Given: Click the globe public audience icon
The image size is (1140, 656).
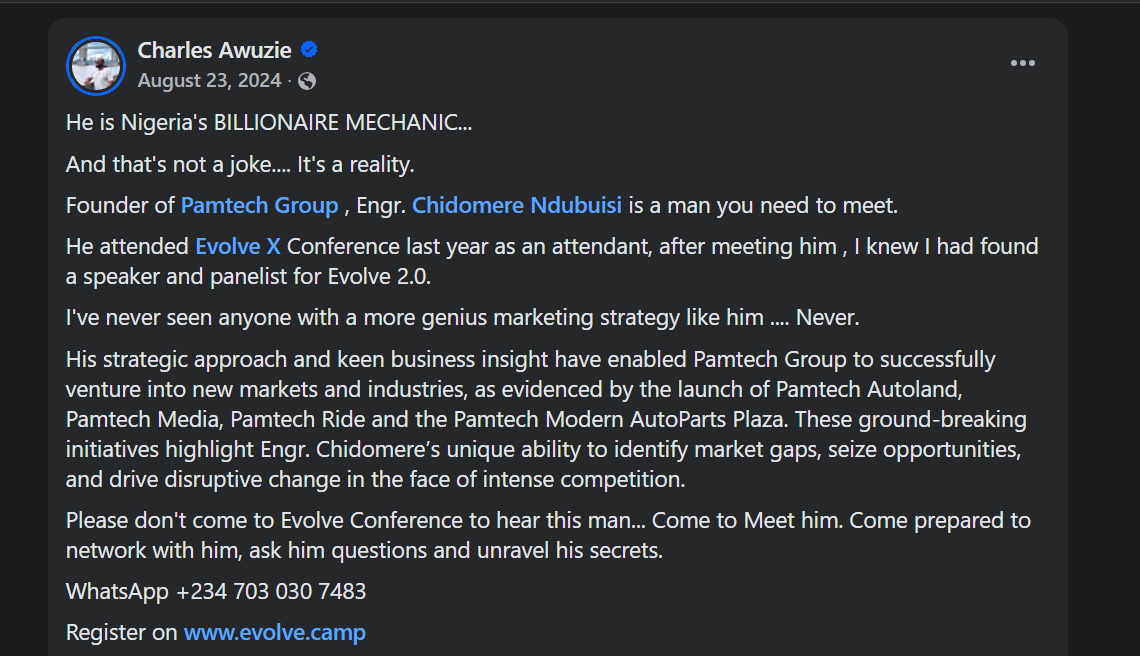Looking at the screenshot, I should (x=307, y=81).
